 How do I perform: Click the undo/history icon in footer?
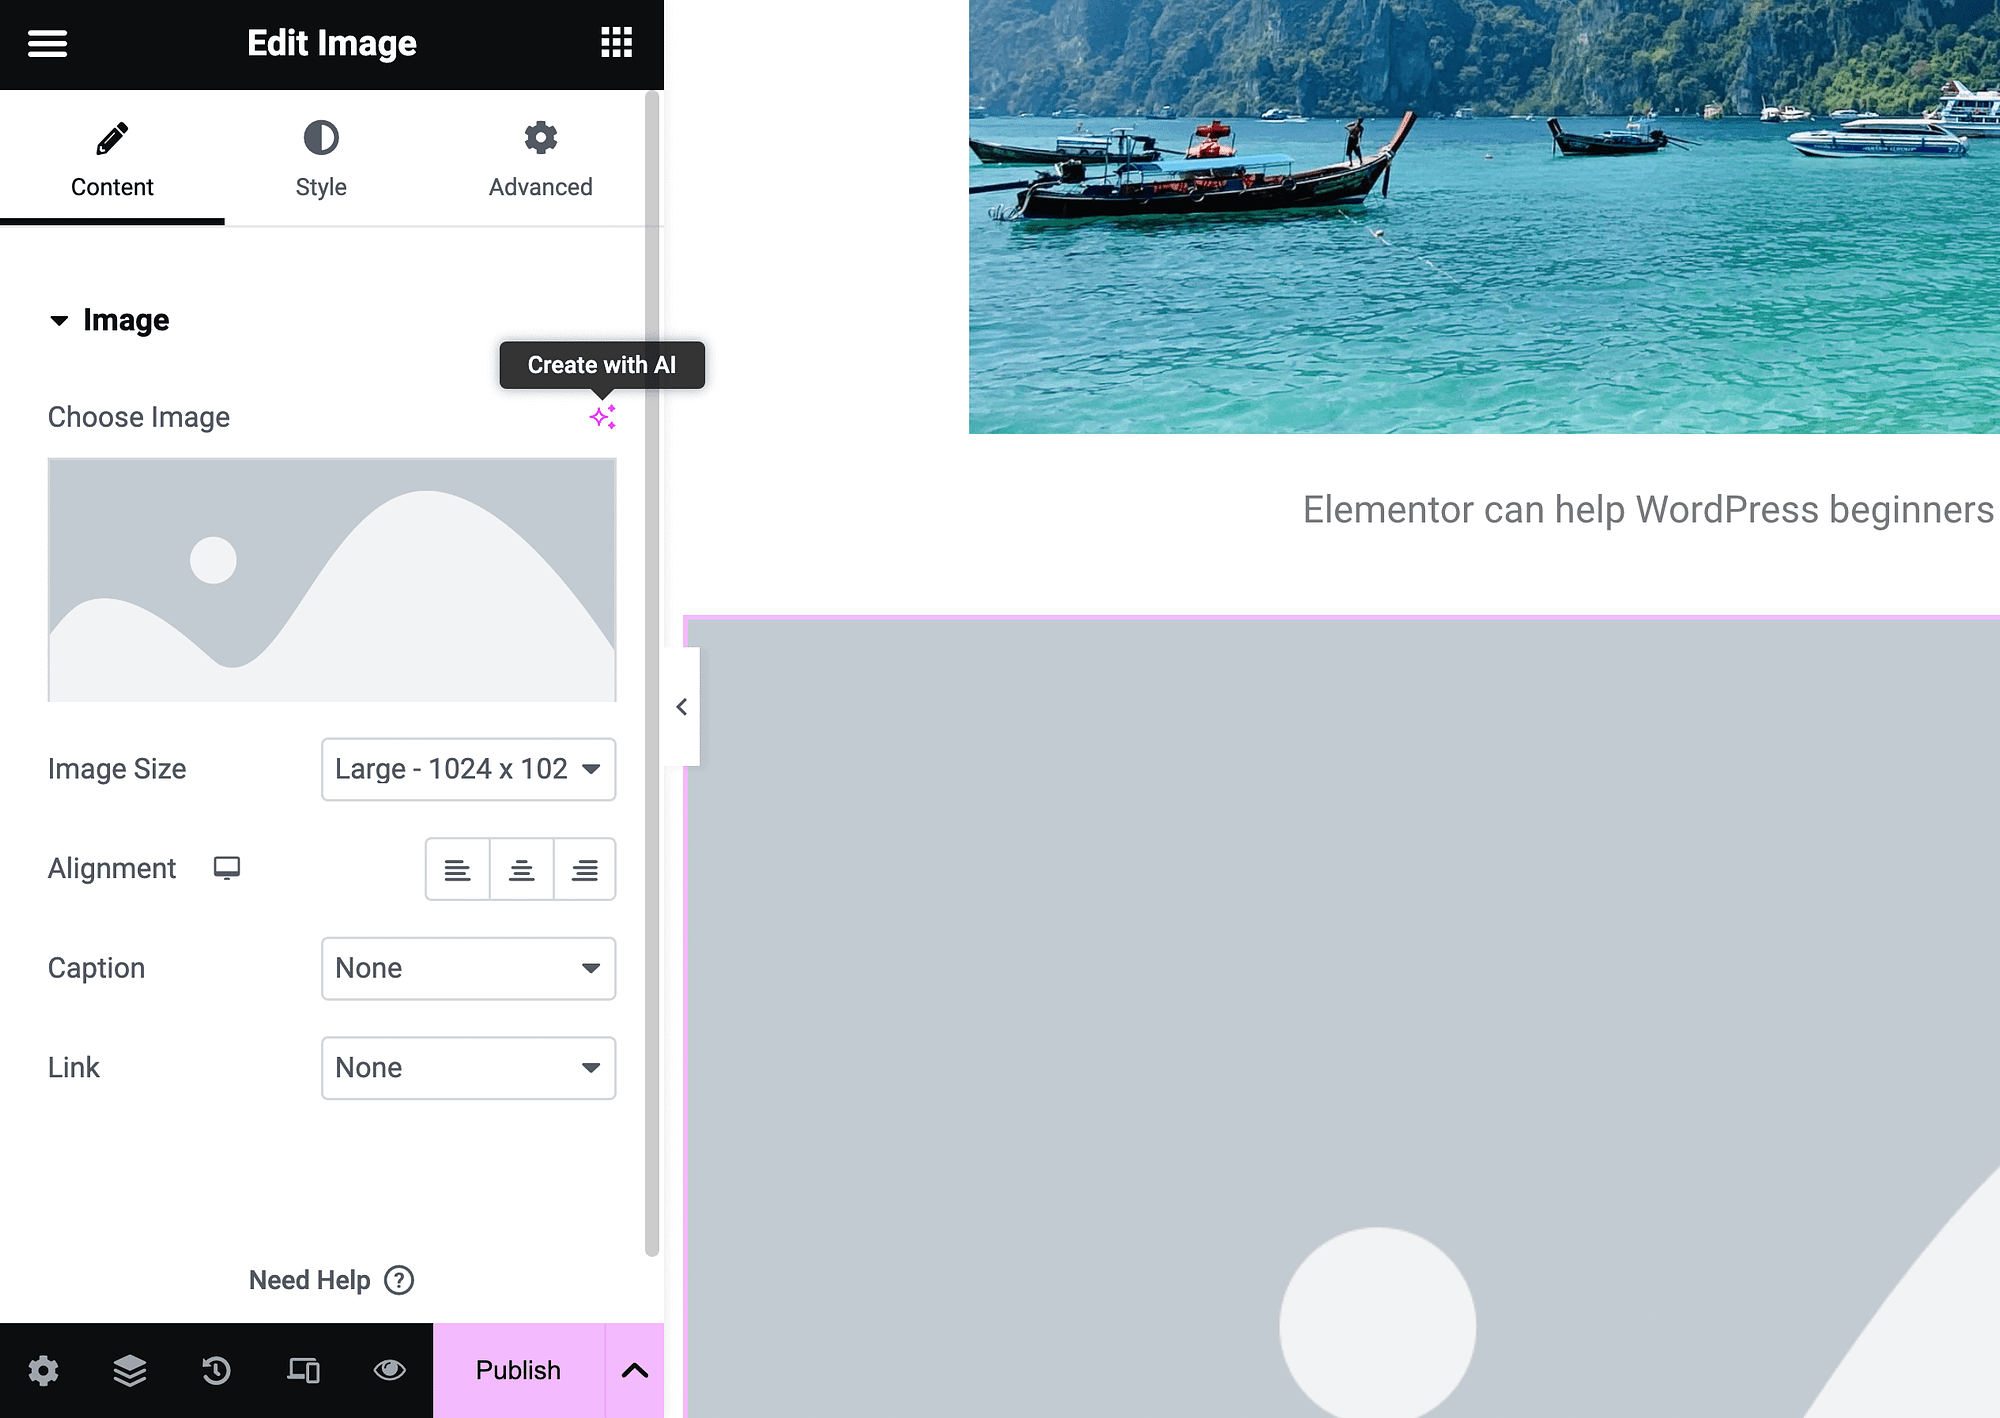[x=216, y=1370]
